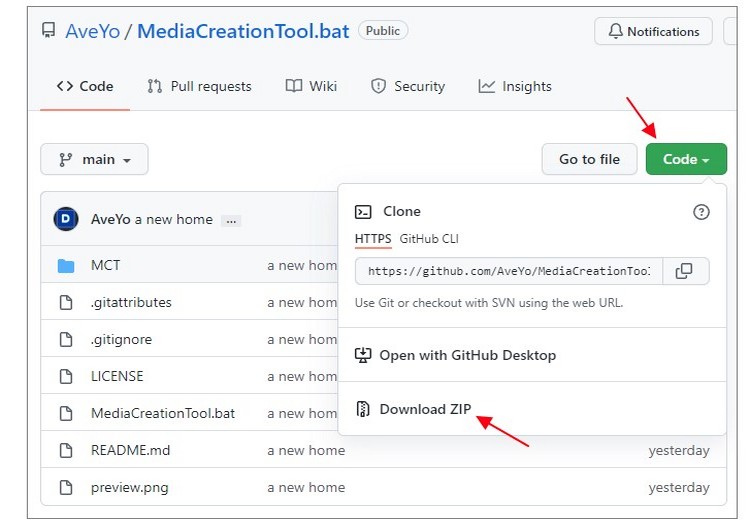Click the README.md file icon
The image size is (750, 531).
66,450
